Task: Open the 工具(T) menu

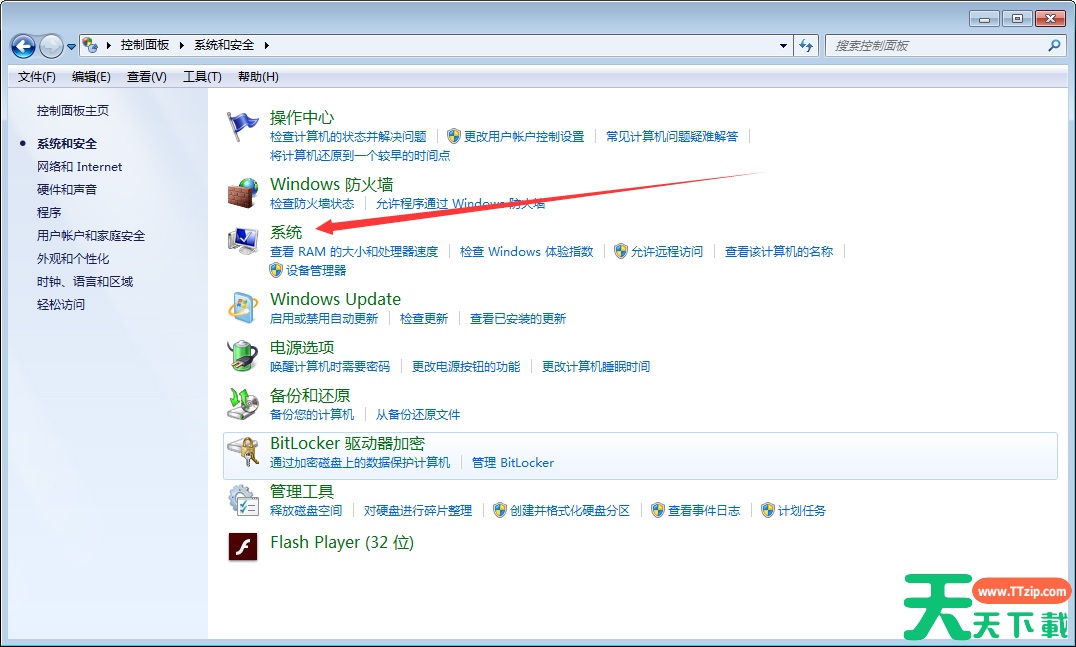Action: click(202, 77)
